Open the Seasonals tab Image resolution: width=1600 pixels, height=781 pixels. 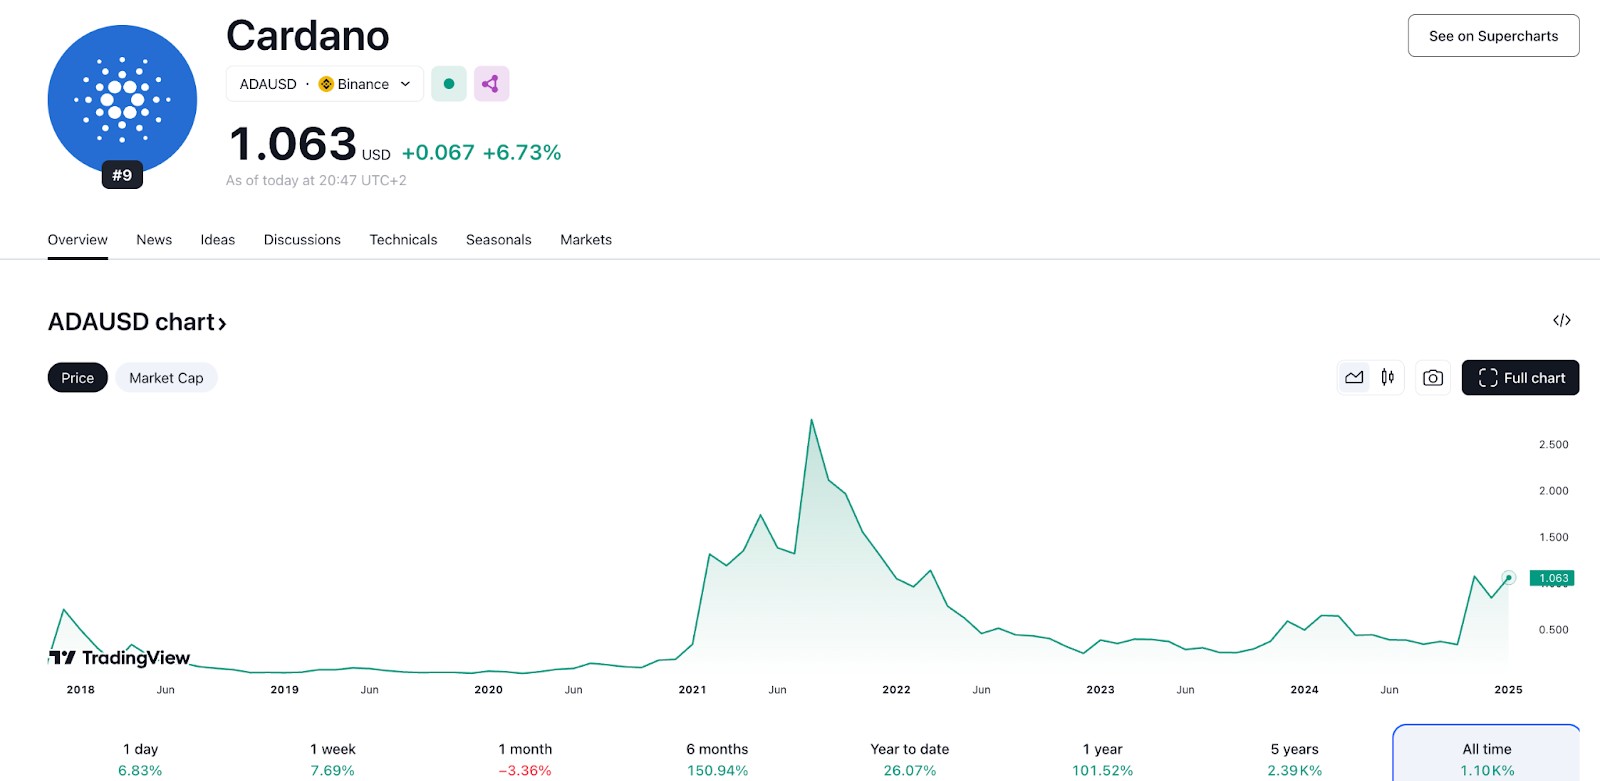click(499, 240)
